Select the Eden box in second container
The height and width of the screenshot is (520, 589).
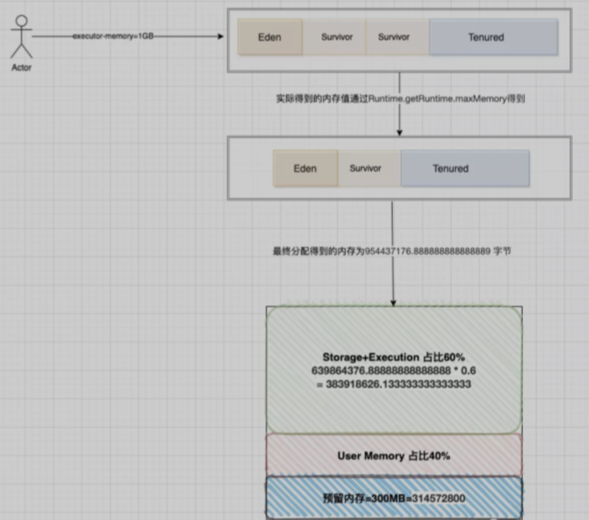[305, 168]
